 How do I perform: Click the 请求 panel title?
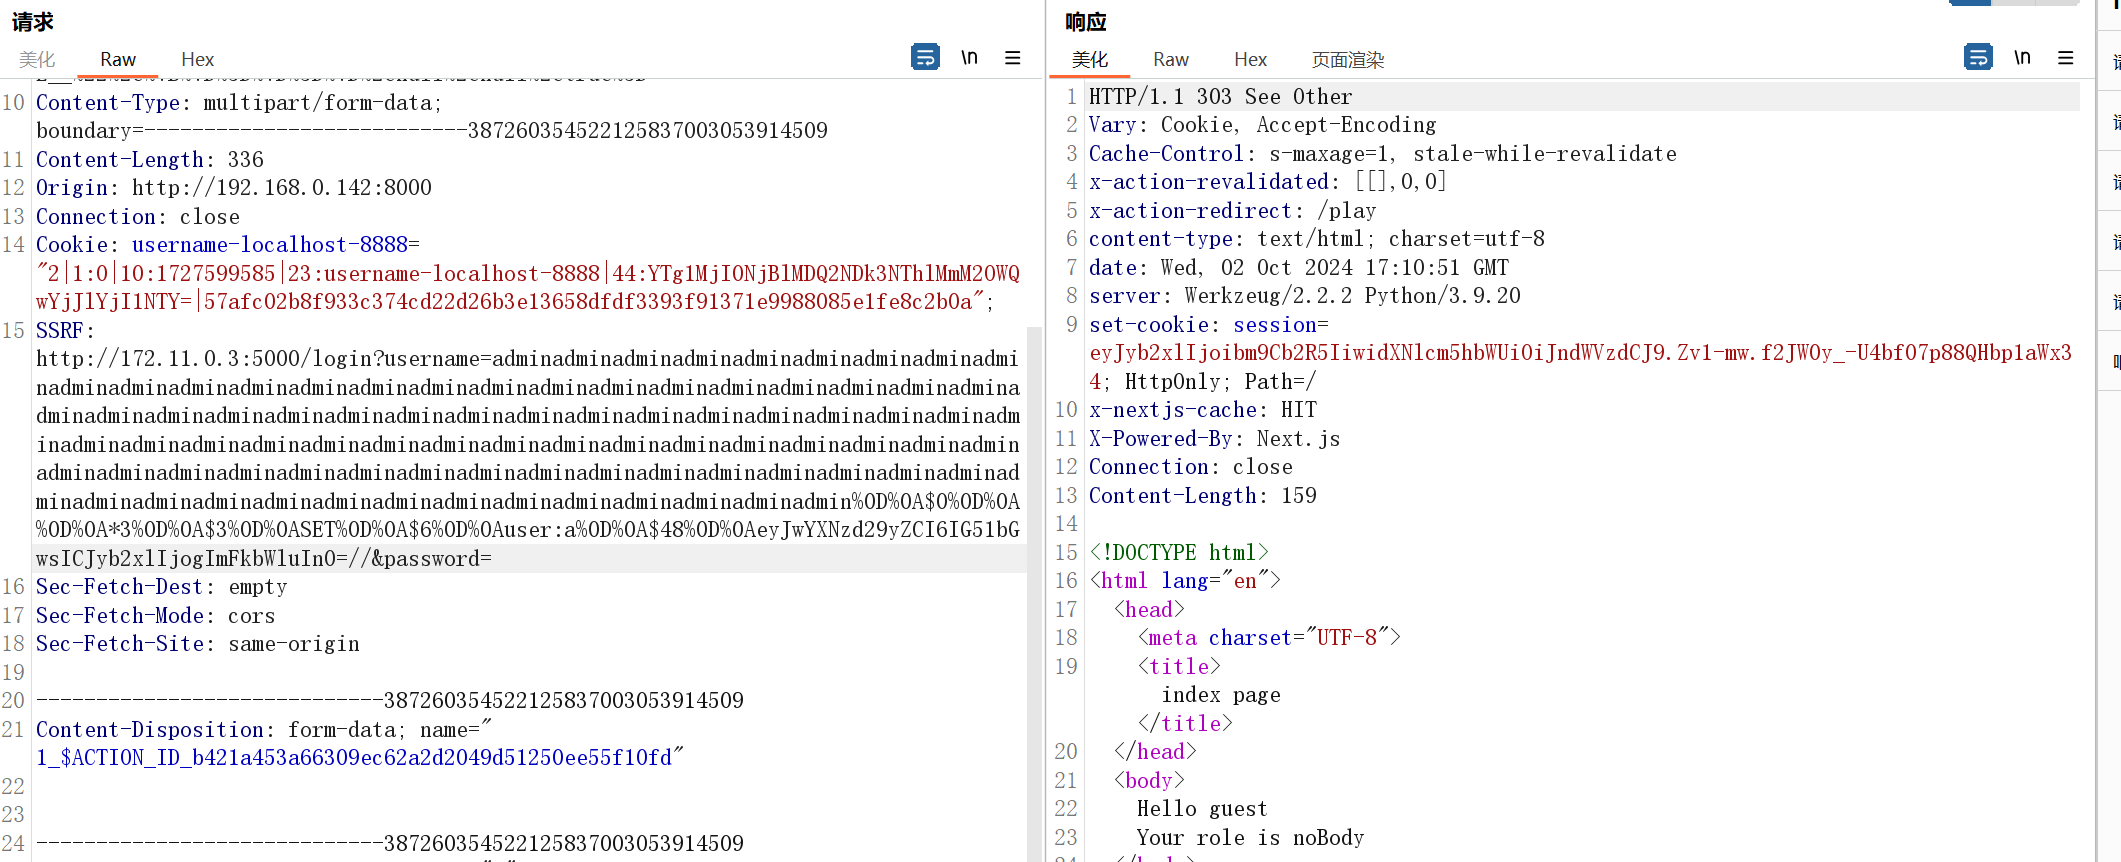click(x=33, y=21)
